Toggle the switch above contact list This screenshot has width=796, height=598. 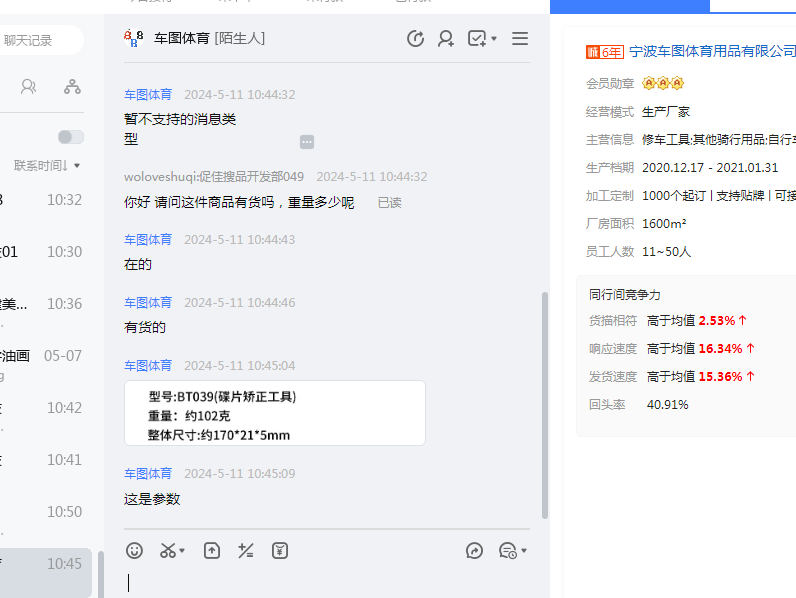pos(70,137)
